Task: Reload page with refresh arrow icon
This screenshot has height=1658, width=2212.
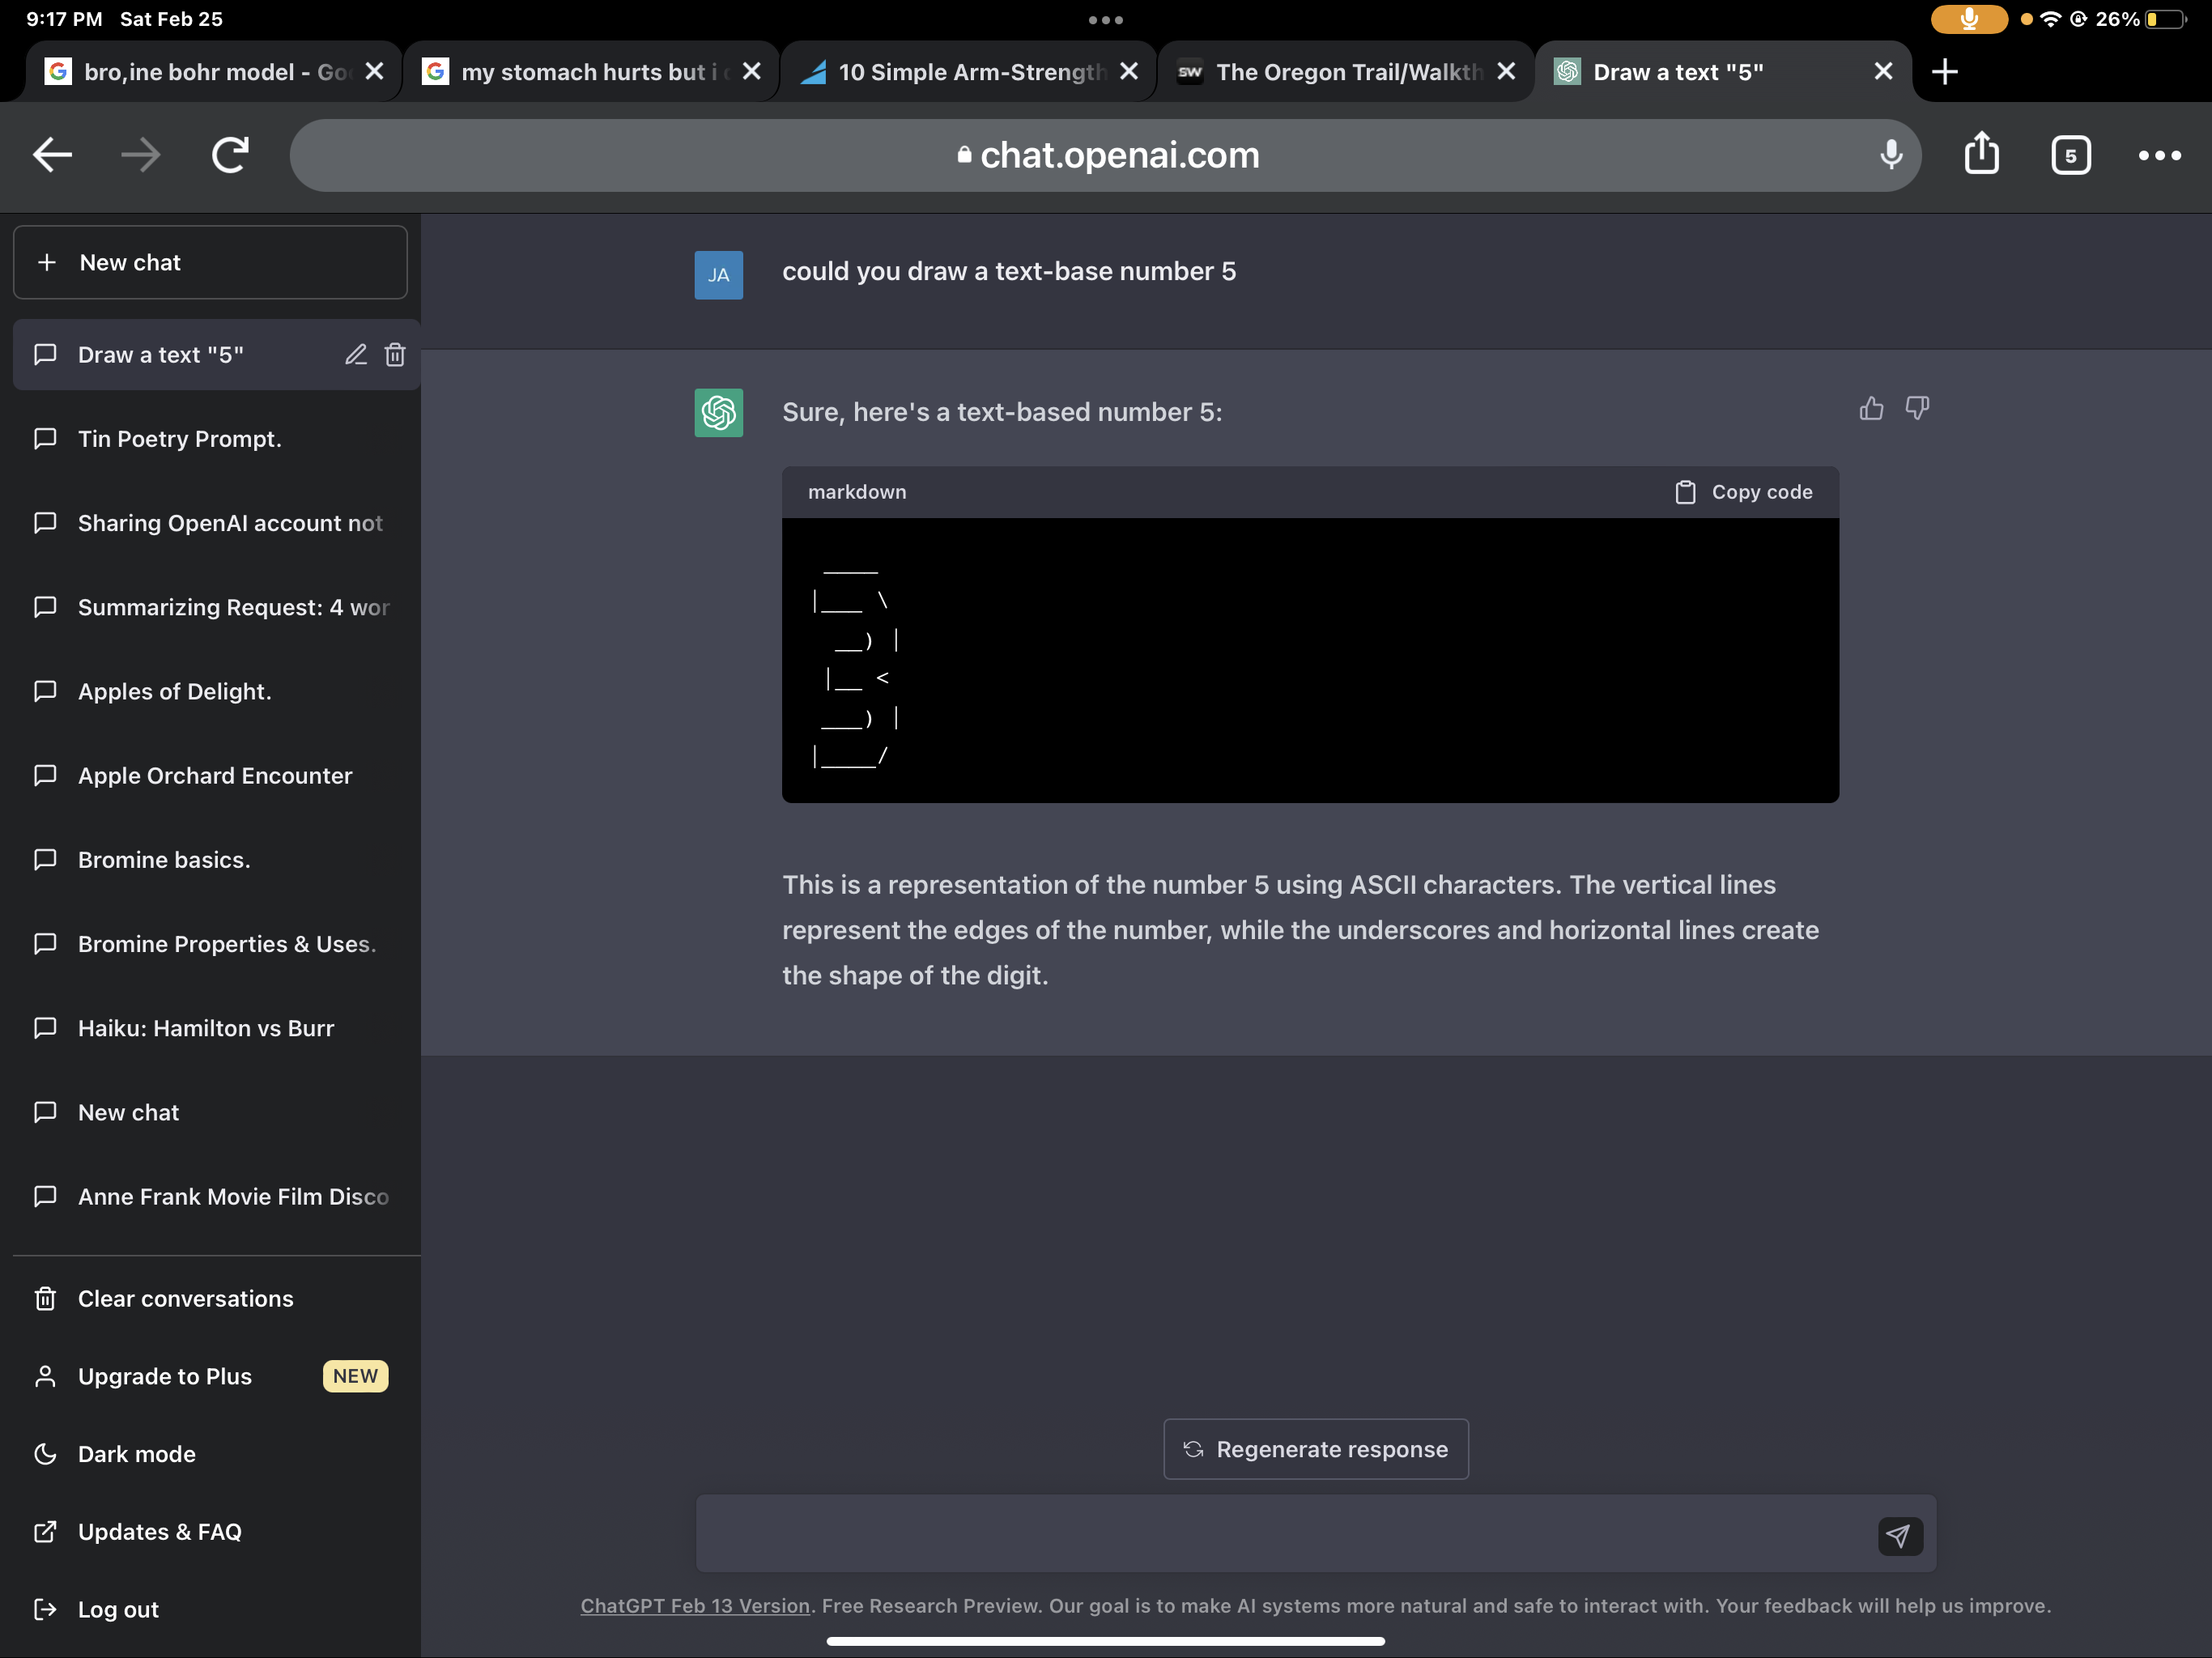Action: (230, 155)
